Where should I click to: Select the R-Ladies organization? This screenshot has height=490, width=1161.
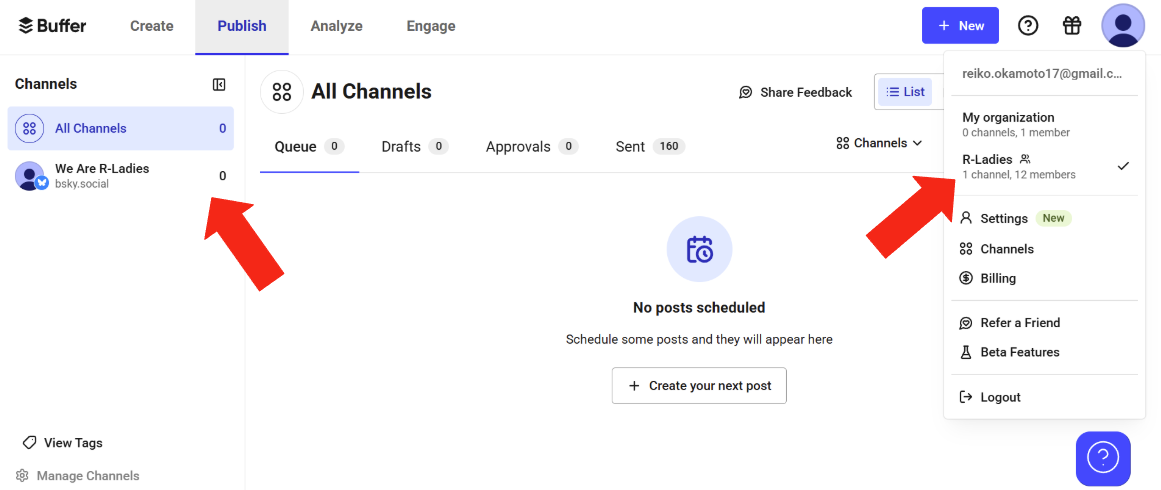[x=1045, y=167]
